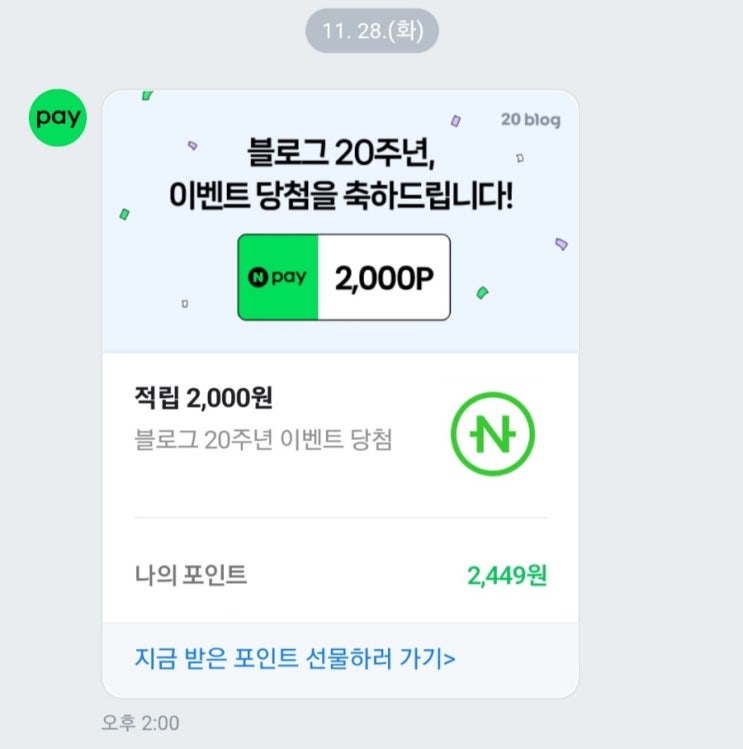Image resolution: width=743 pixels, height=749 pixels.
Task: Tap the green confetti piece near coupon
Action: click(x=483, y=292)
